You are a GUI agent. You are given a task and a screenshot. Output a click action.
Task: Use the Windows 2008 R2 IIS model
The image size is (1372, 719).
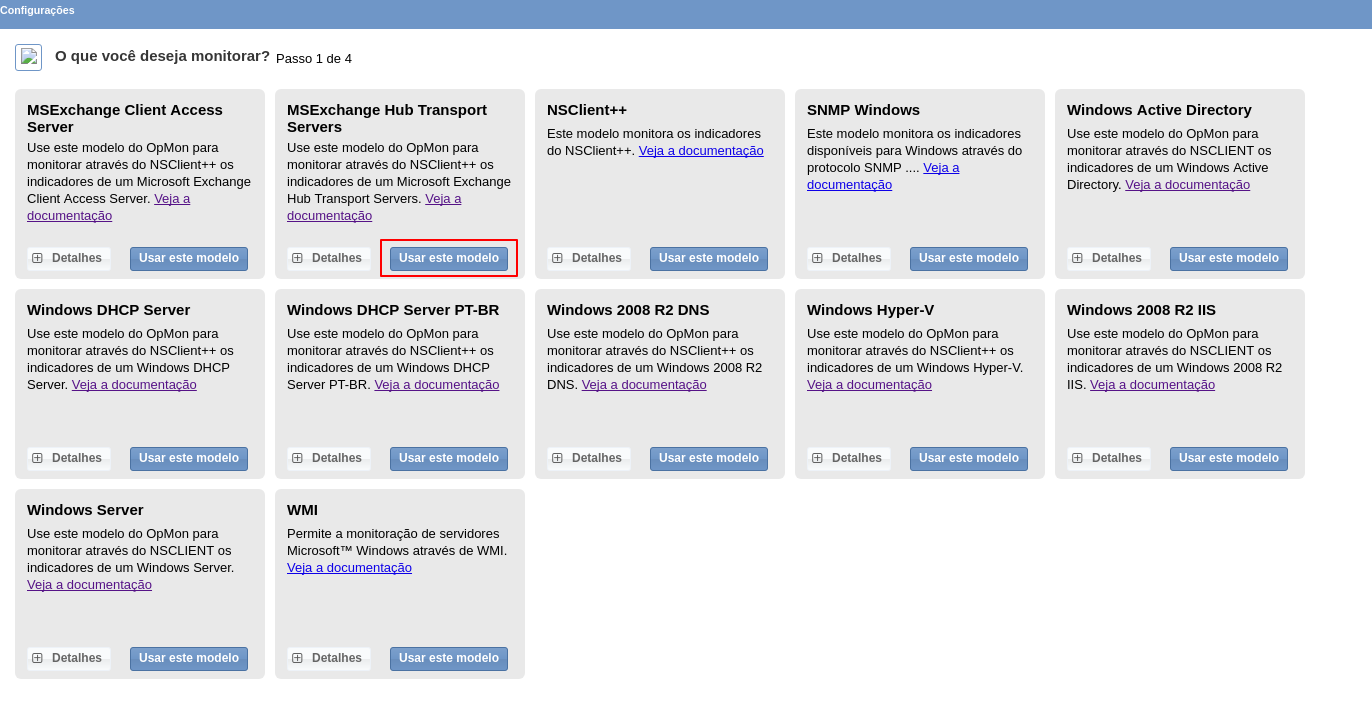pyautogui.click(x=1229, y=459)
